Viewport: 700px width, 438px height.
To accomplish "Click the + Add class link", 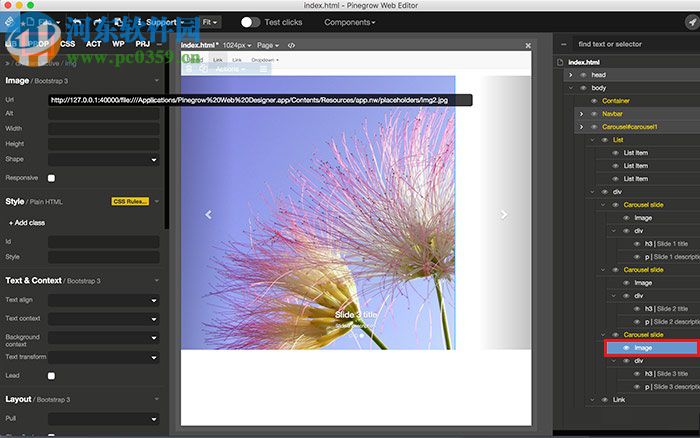I will coord(27,223).
